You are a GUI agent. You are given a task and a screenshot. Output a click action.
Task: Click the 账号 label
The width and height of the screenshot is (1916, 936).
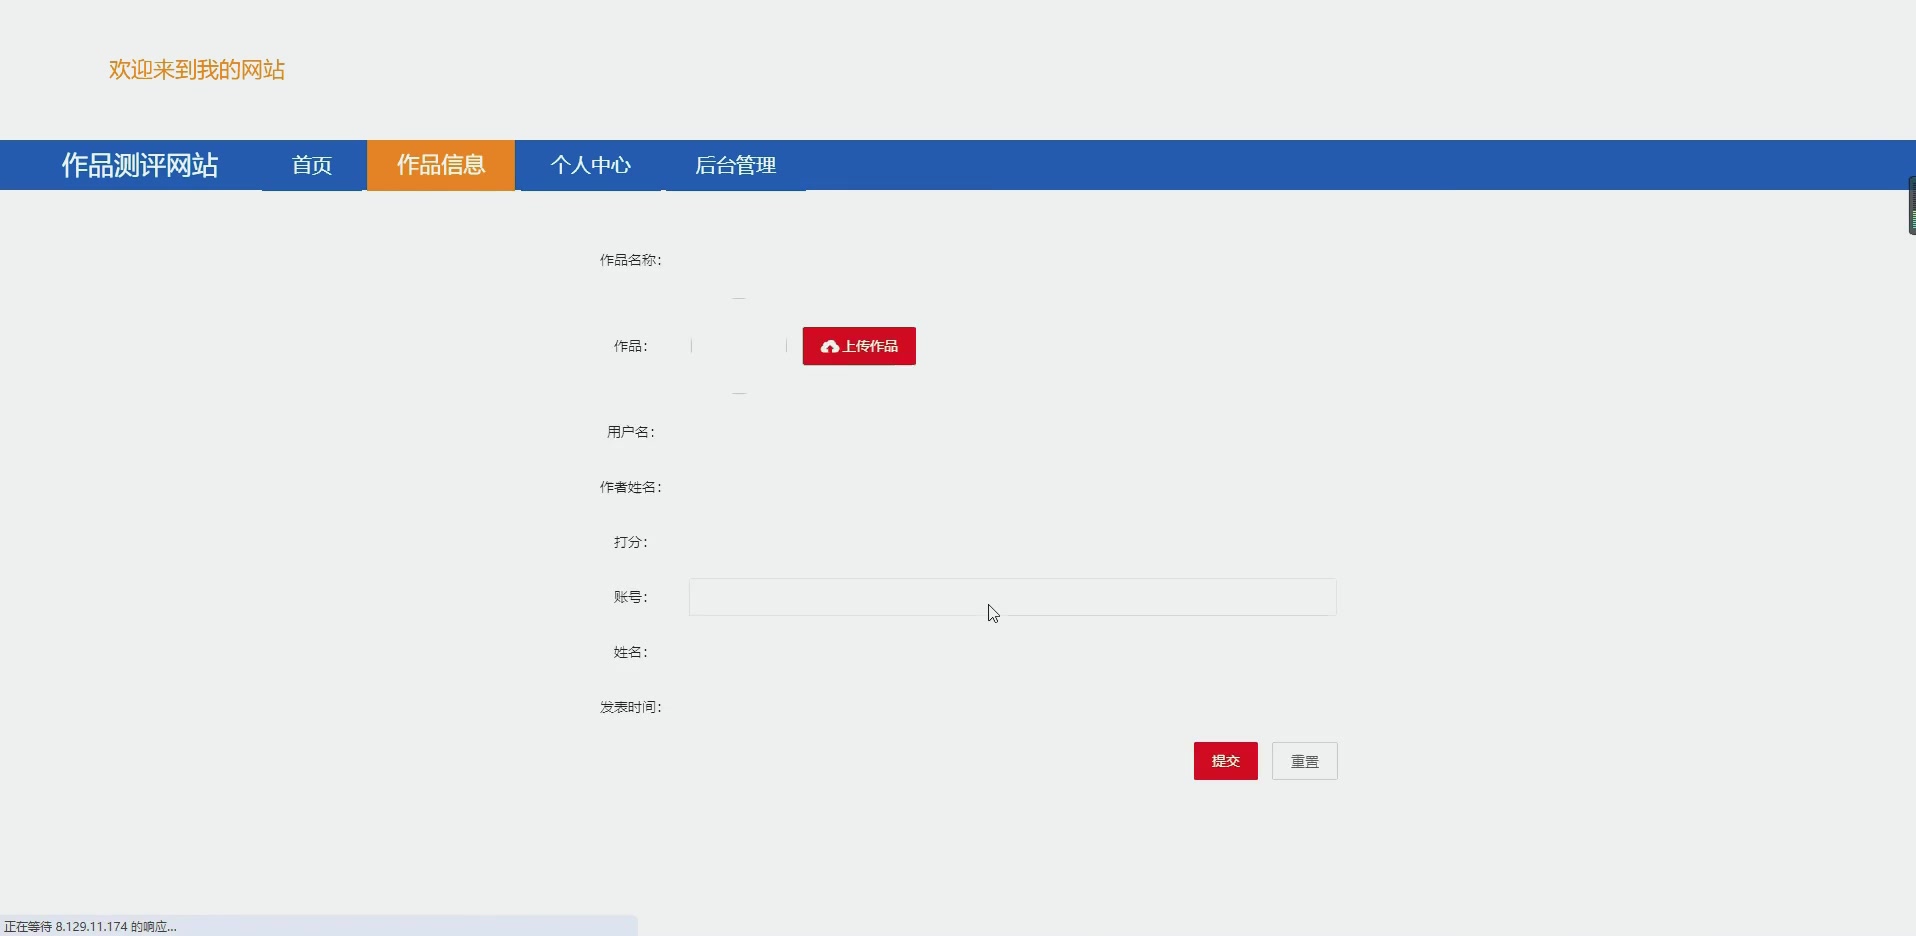(x=631, y=597)
